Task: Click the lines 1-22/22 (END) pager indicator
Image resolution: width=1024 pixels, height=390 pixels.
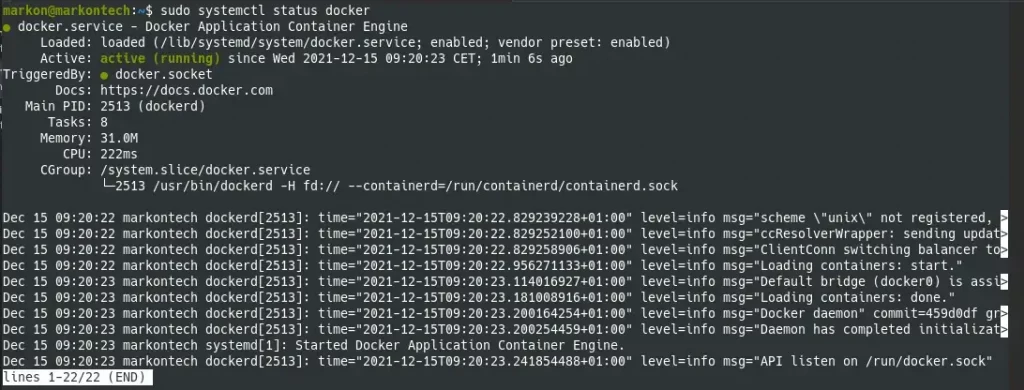Action: [78, 377]
